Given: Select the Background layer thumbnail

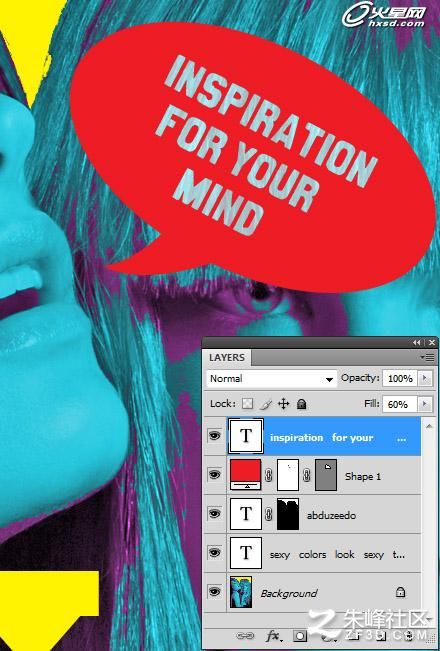Looking at the screenshot, I should pos(241,592).
